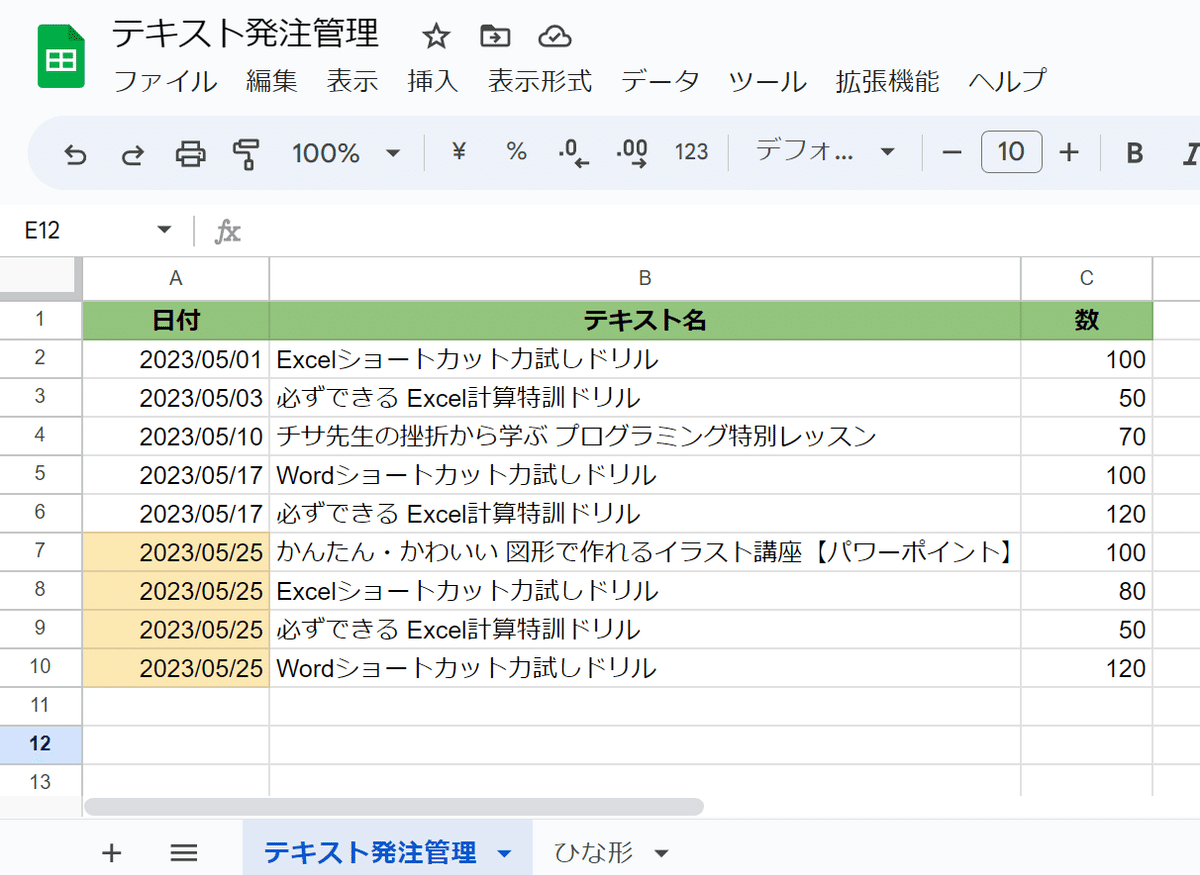1200x875 pixels.
Task: Redo the last action
Action: point(132,153)
